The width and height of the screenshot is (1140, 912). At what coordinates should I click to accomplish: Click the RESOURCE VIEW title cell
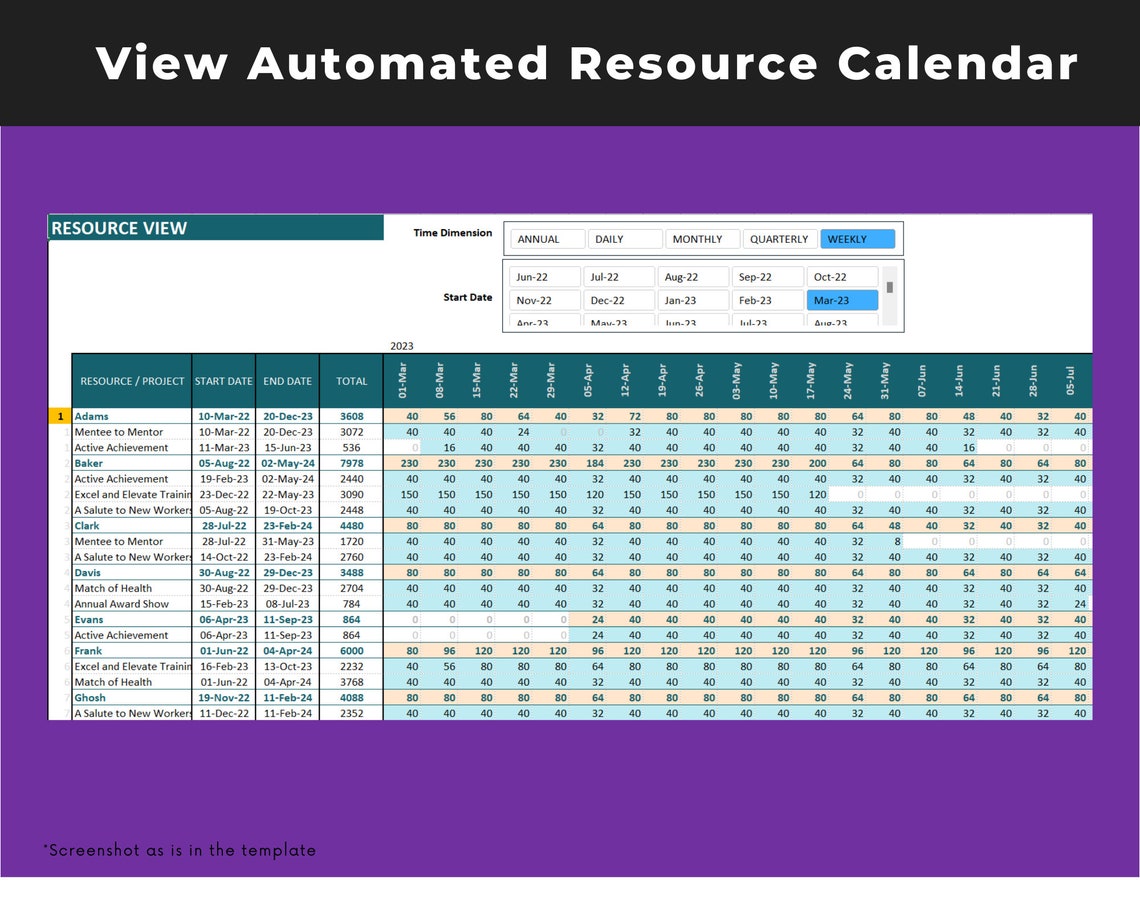click(x=216, y=228)
